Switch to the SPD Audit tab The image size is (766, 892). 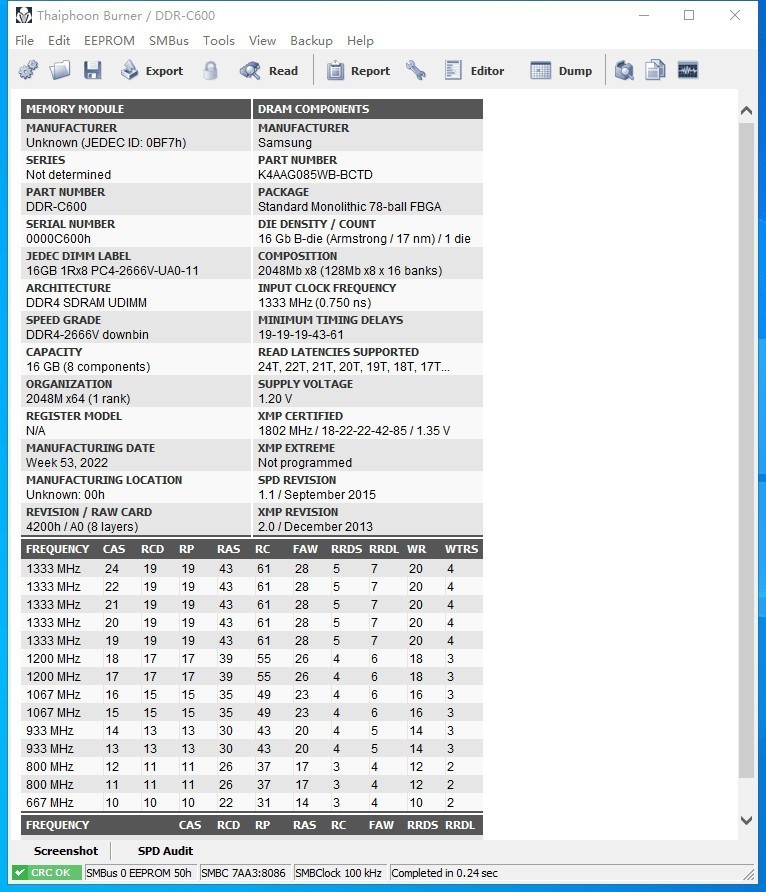pyautogui.click(x=165, y=850)
